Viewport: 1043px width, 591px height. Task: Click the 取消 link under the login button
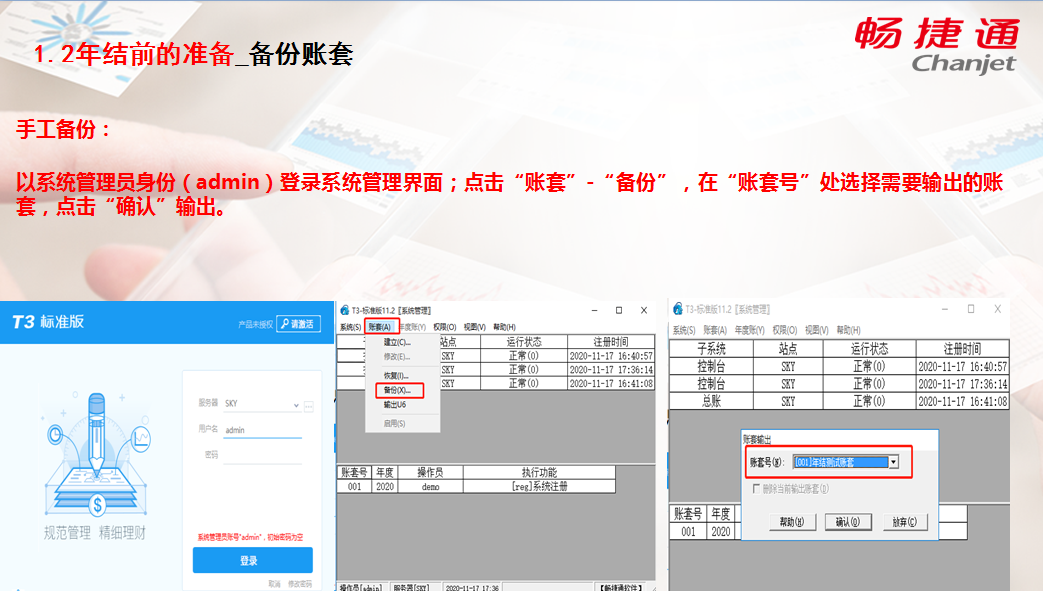coord(274,584)
